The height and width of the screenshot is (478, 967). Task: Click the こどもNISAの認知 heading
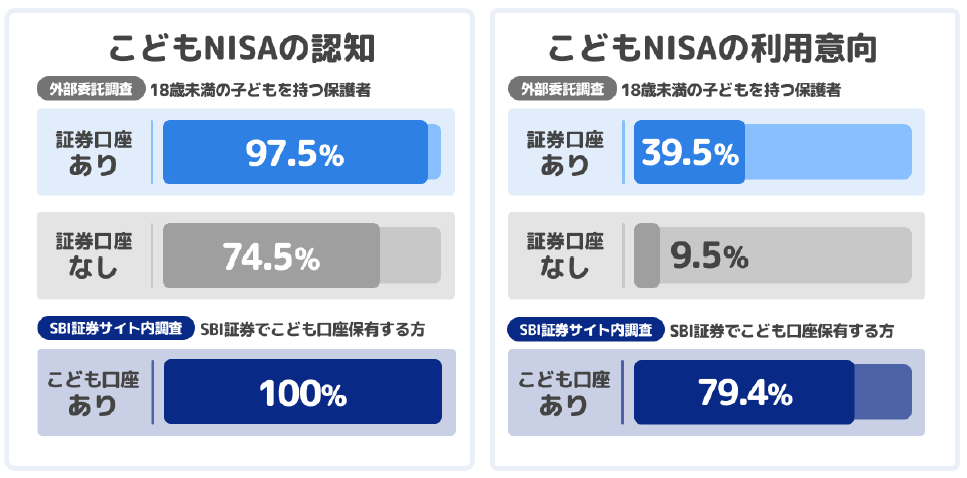tap(242, 49)
